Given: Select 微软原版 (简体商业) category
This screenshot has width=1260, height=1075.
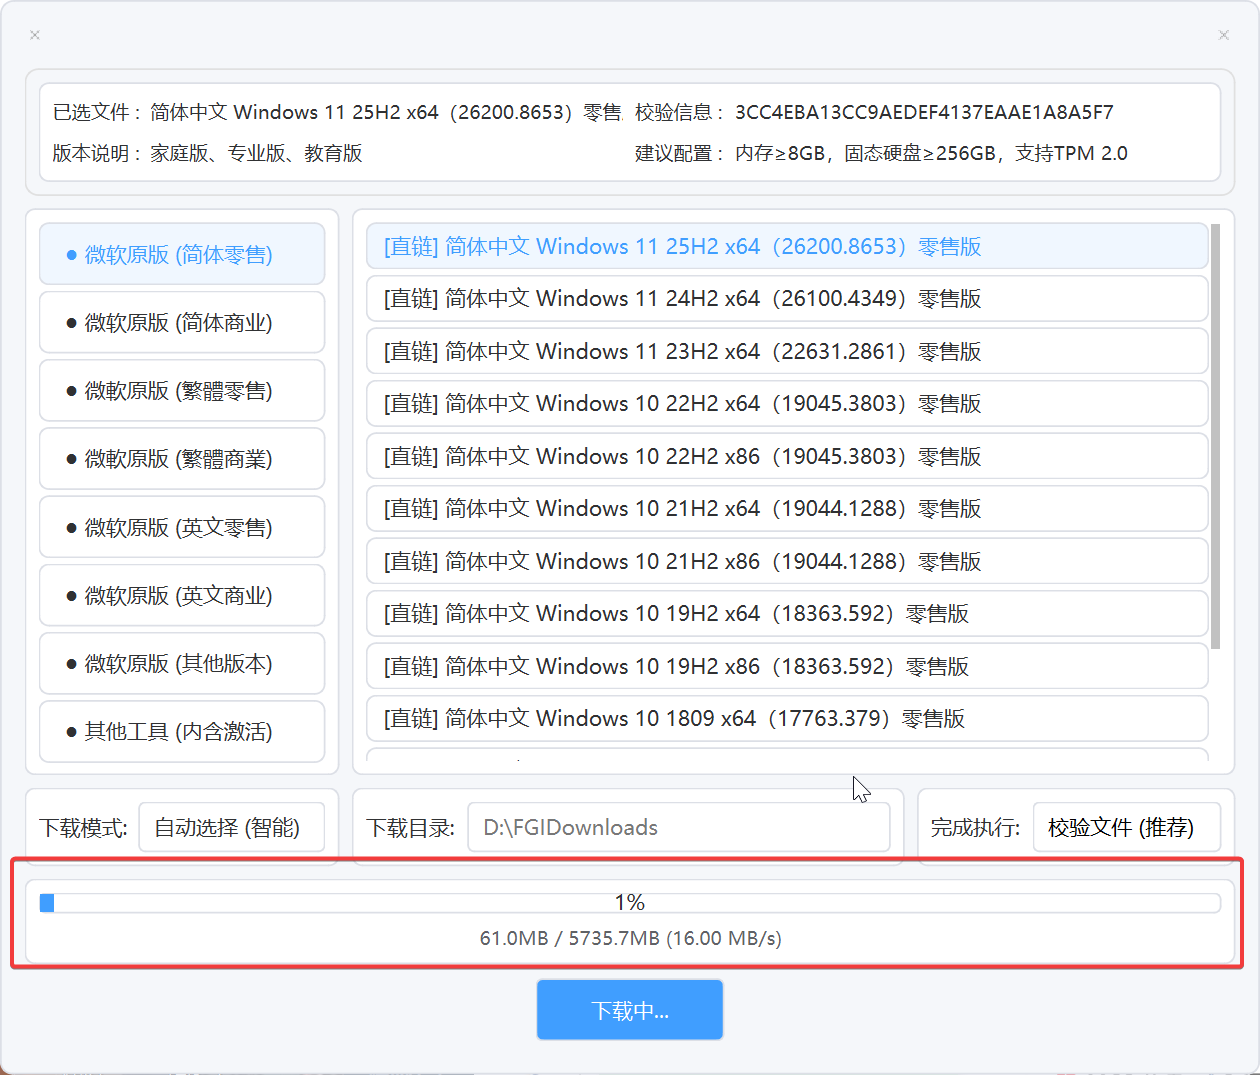Looking at the screenshot, I should [x=182, y=322].
